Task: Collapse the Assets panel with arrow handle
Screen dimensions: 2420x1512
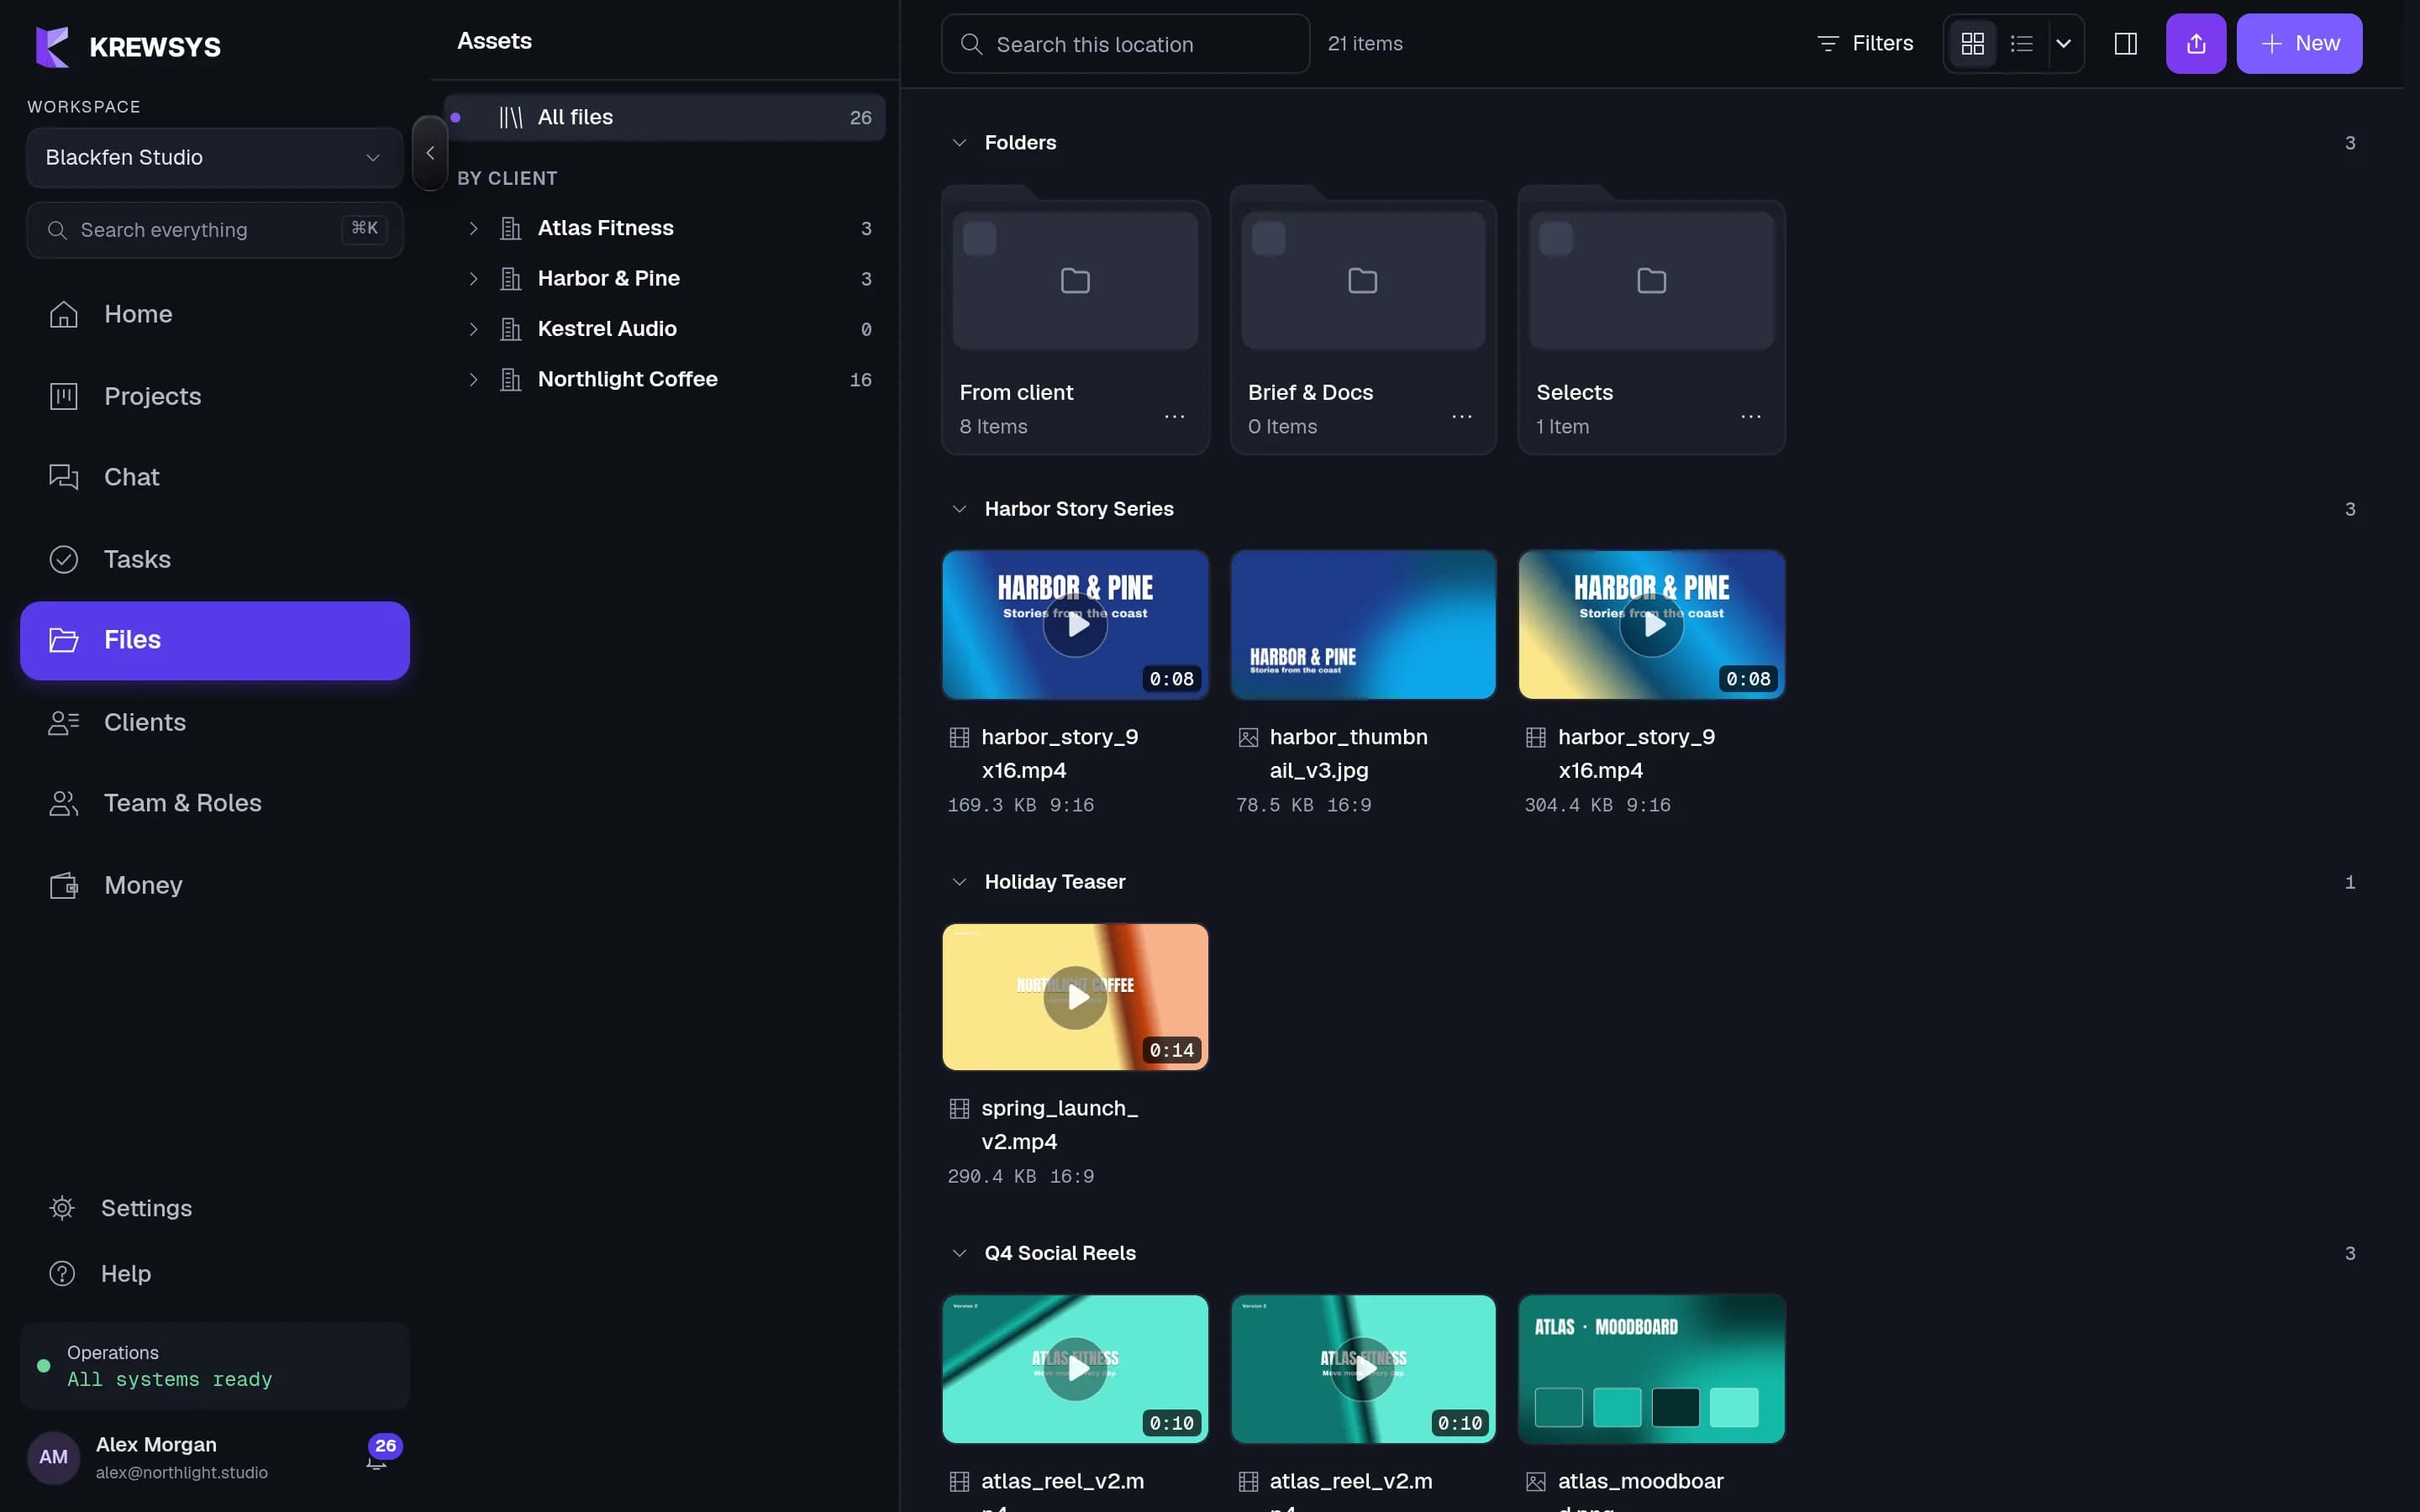Action: click(430, 153)
